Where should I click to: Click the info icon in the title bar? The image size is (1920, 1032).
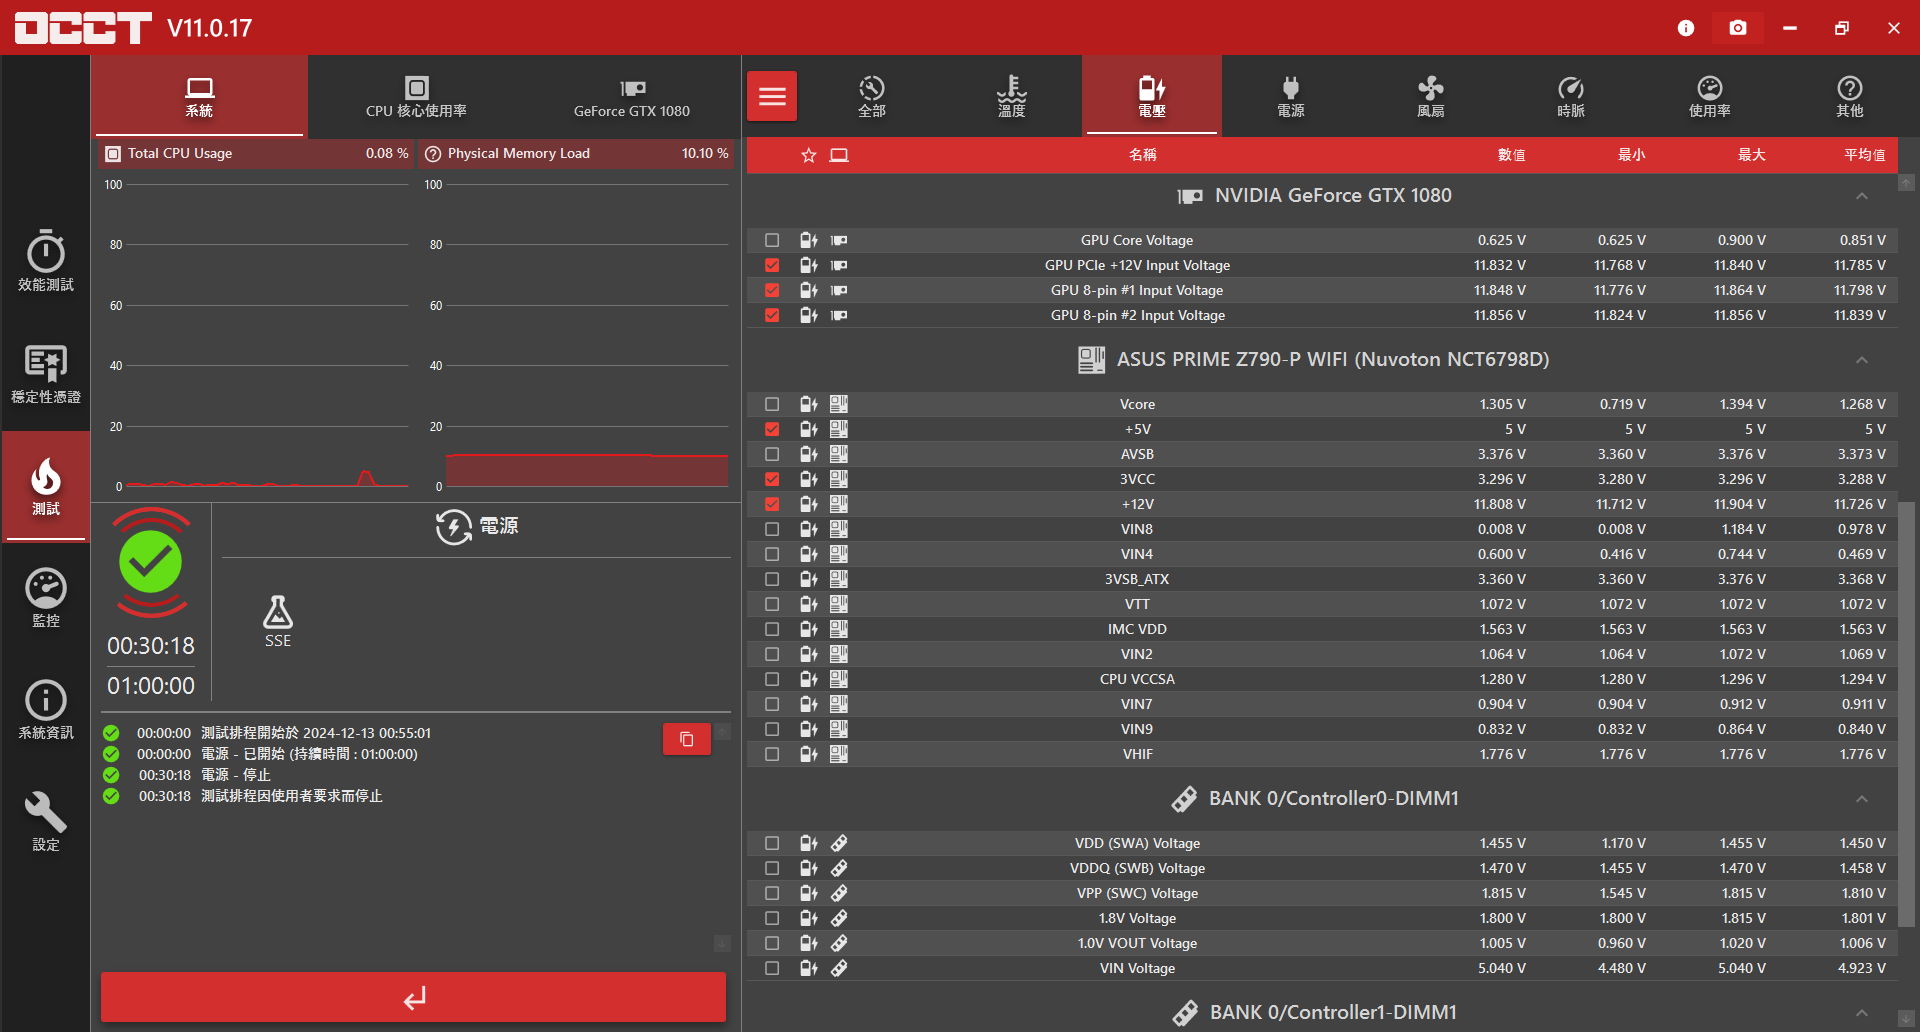[x=1686, y=28]
